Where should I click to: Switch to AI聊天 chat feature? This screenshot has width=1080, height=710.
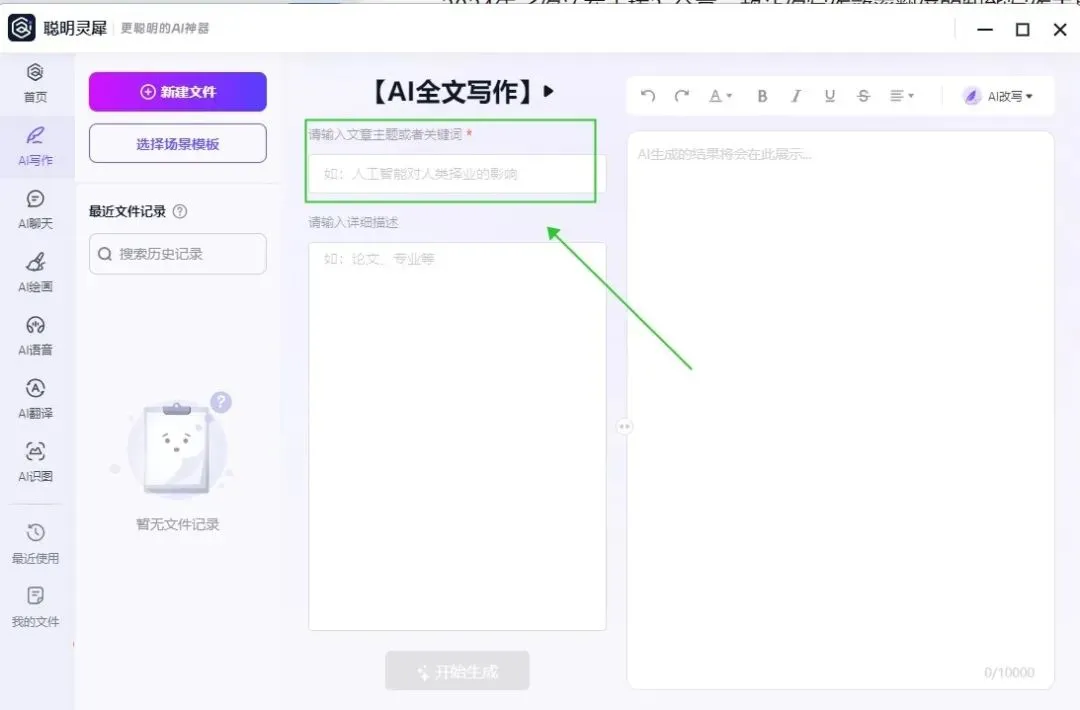tap(36, 211)
